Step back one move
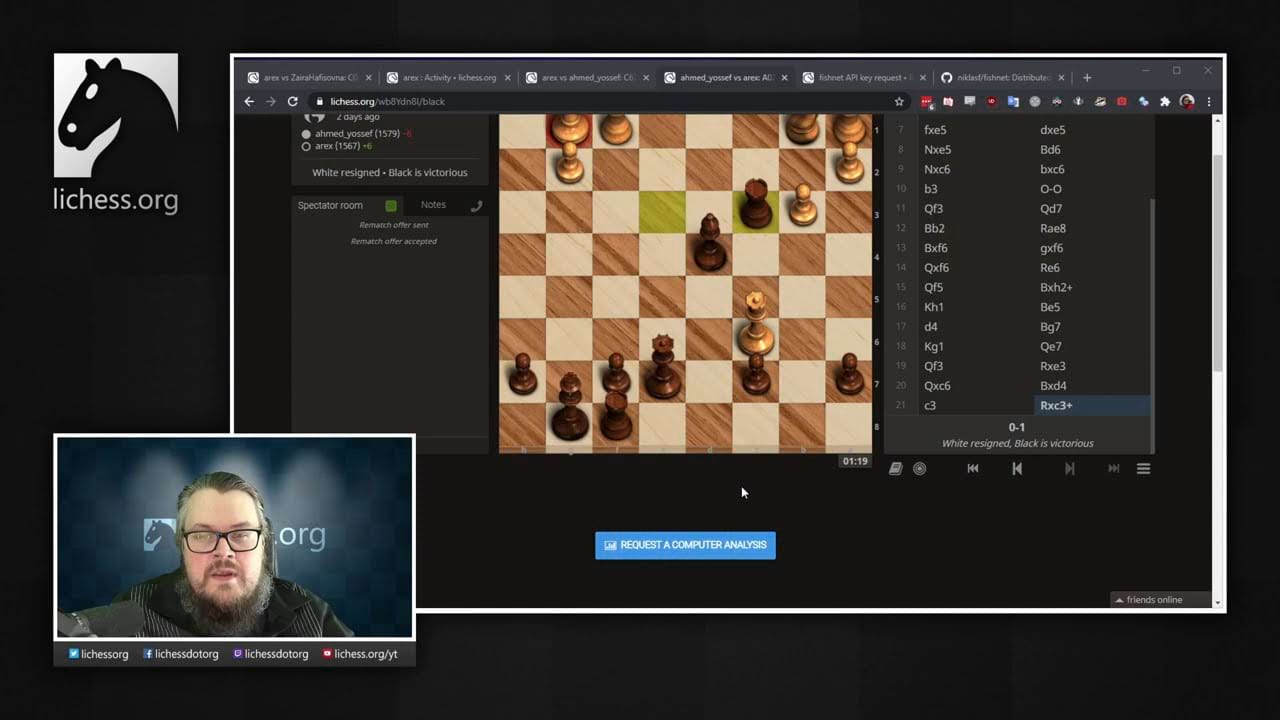Image resolution: width=1280 pixels, height=720 pixels. tap(1017, 468)
